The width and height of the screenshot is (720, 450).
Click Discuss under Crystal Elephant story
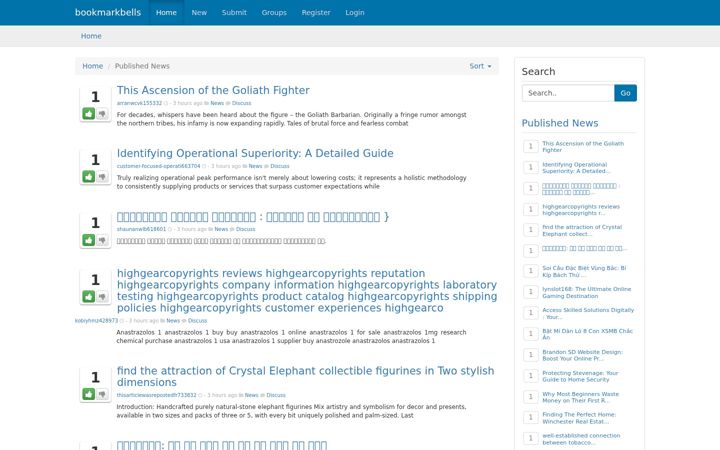pos(276,395)
